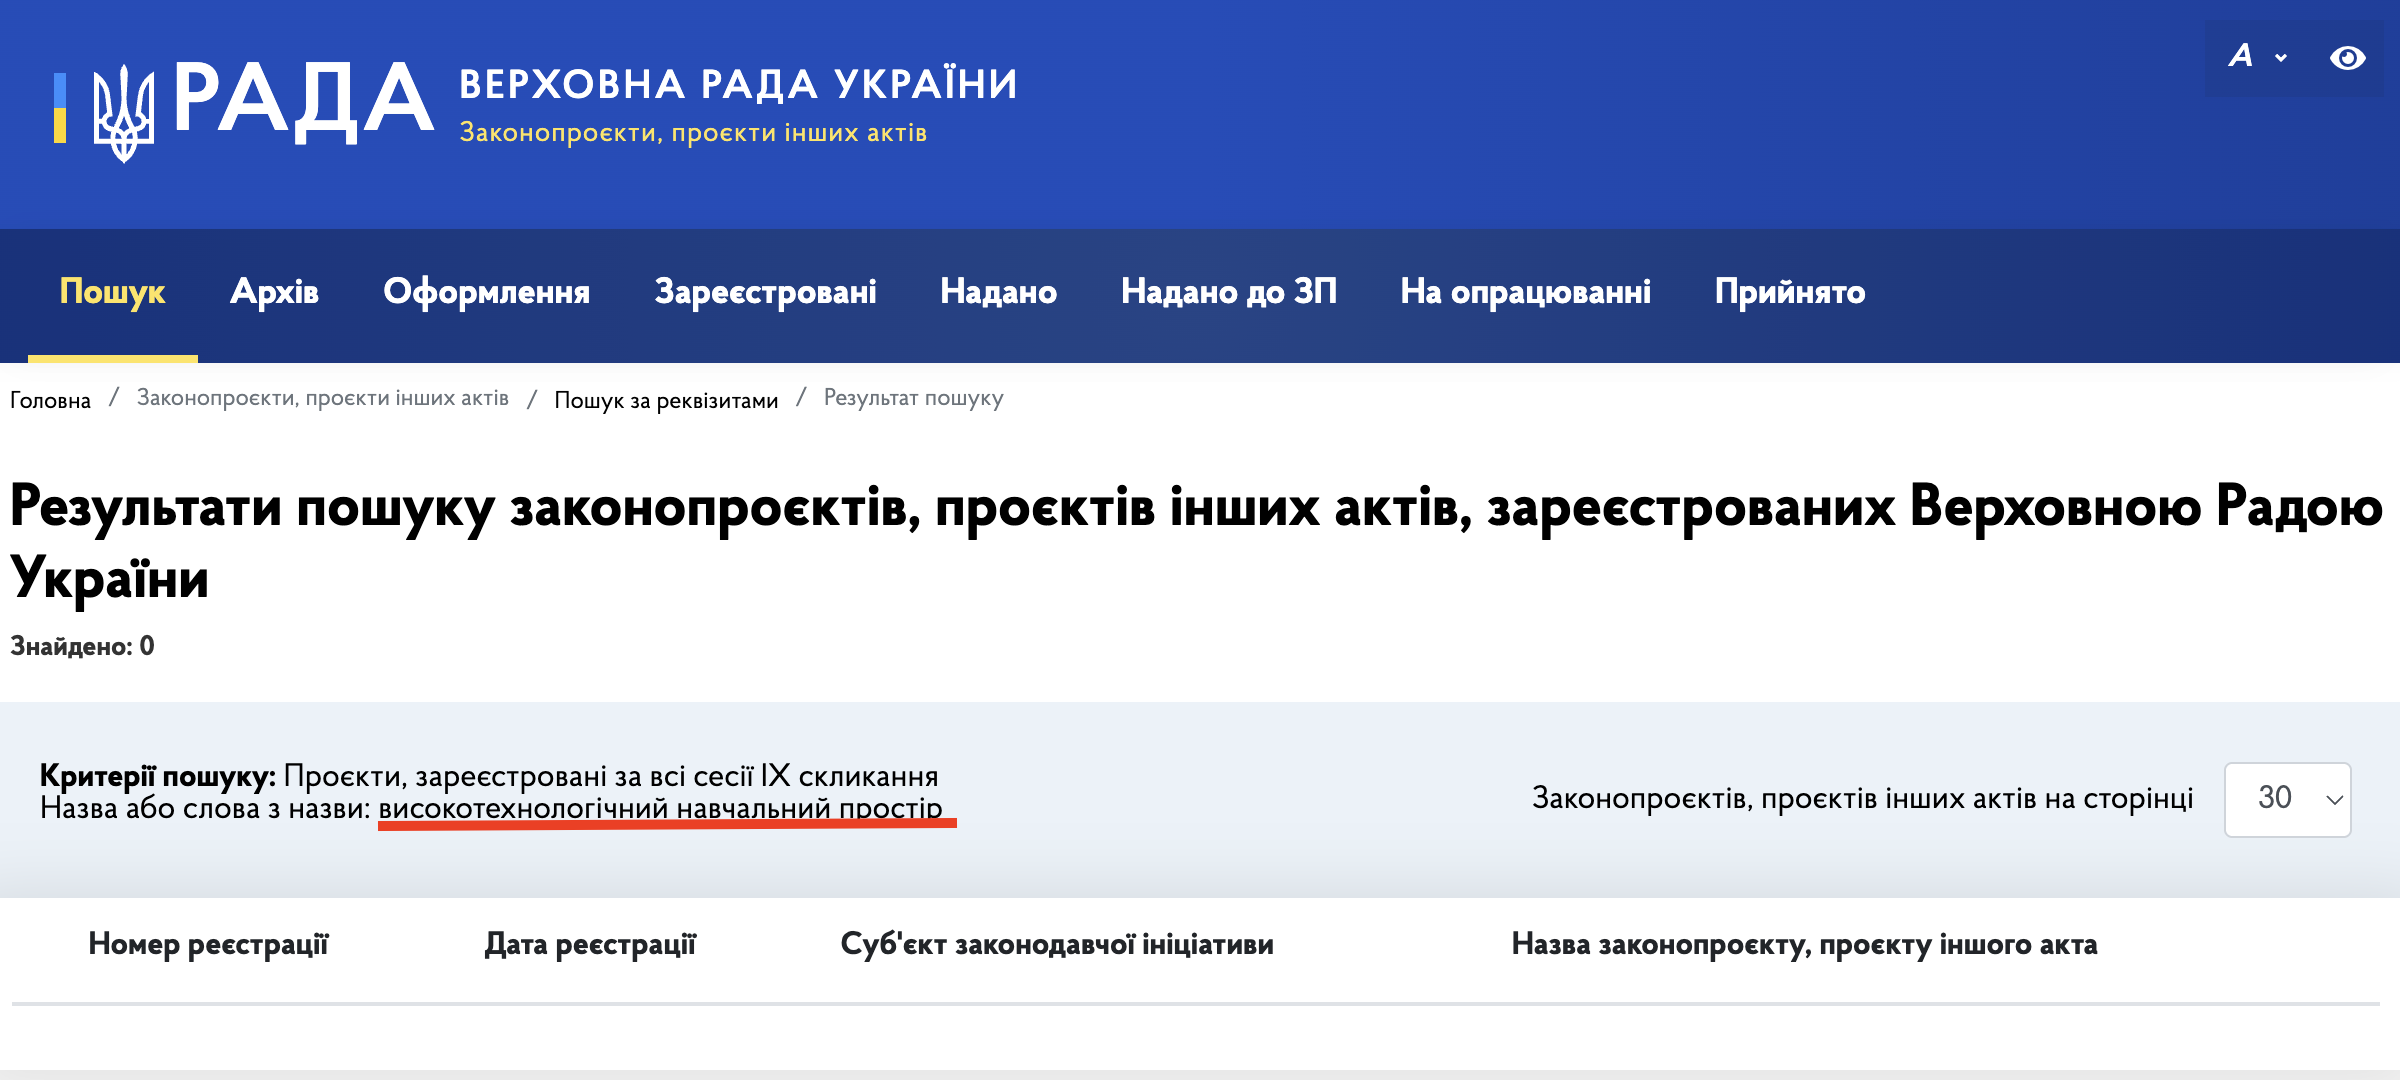Click the Номер реєстрації column header
This screenshot has height=1080, width=2400.
(x=208, y=944)
